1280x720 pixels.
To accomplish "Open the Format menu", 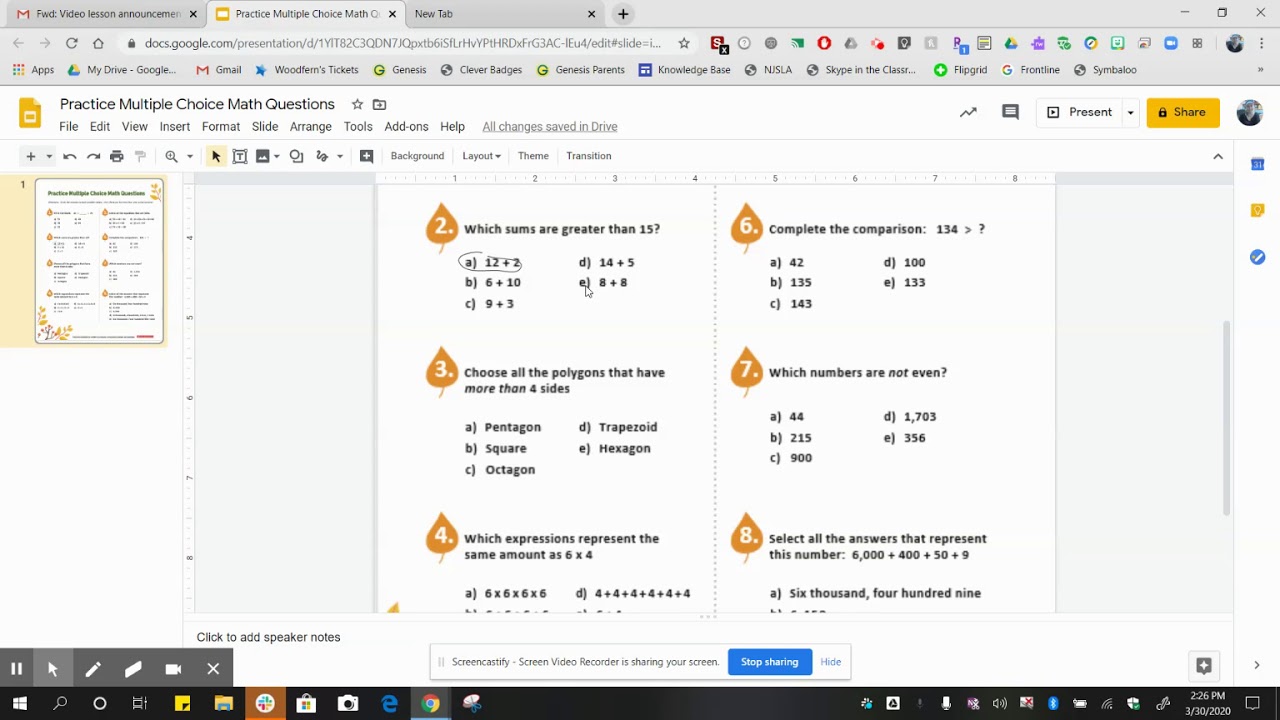I will click(221, 127).
